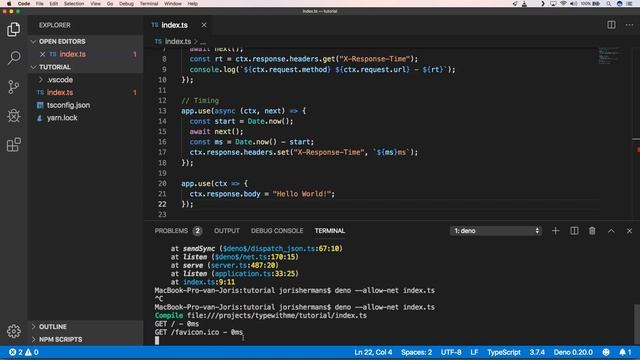
Task: Close the bottom panel
Action: [629, 231]
